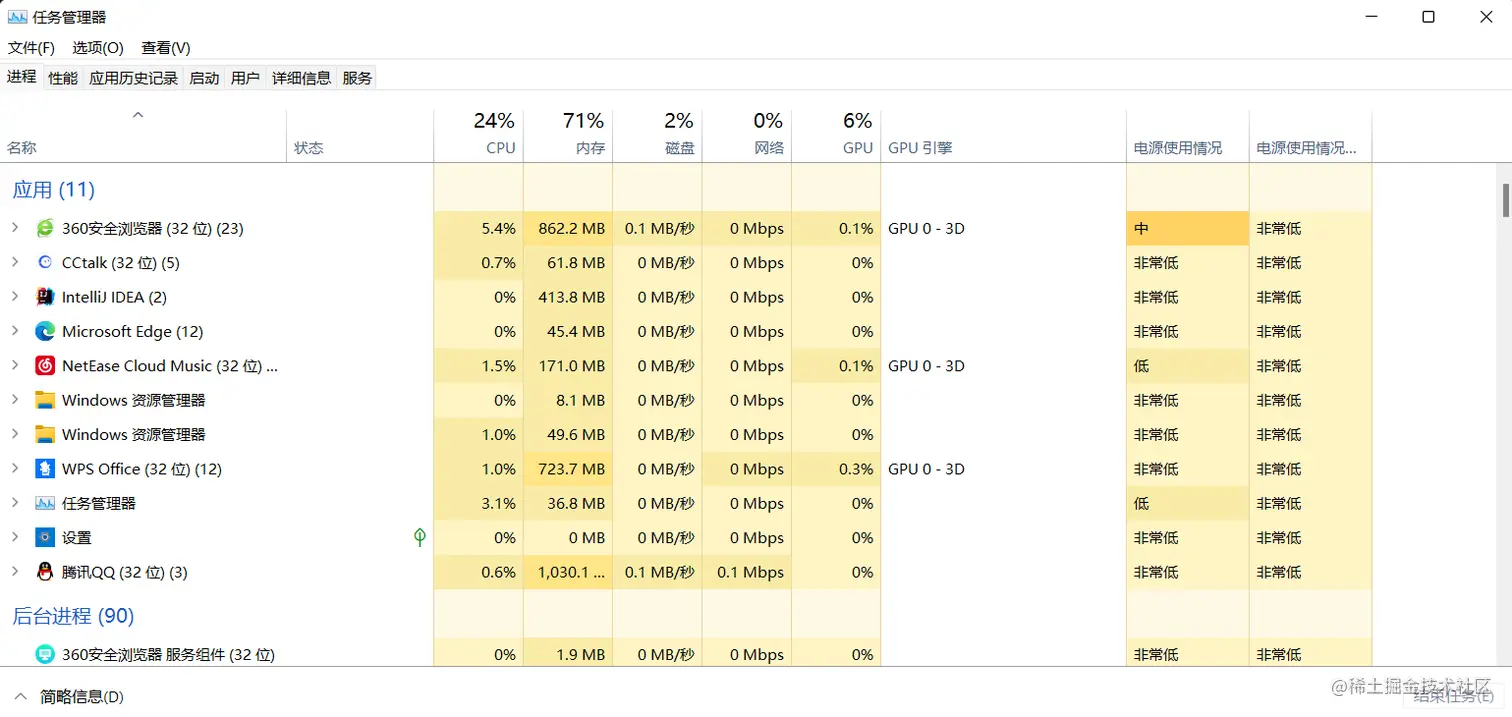The image size is (1512, 717).
Task: Switch to the 应用历史记录 tab
Action: pos(133,77)
